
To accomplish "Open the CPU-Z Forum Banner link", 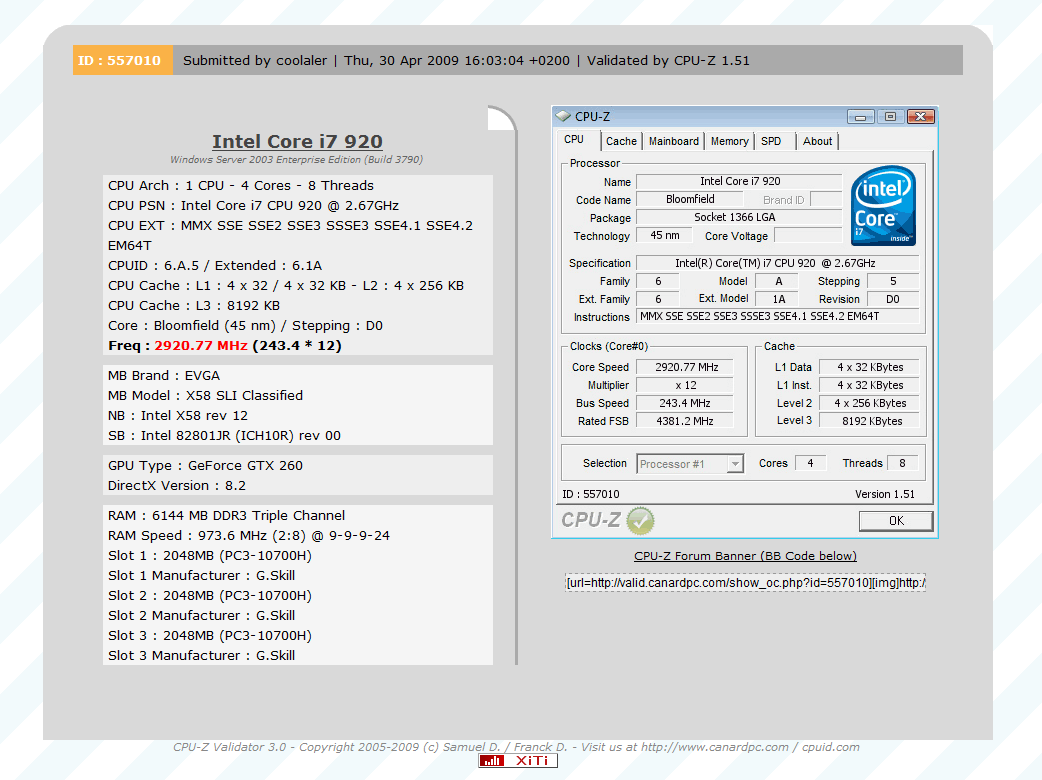I will click(x=745, y=556).
